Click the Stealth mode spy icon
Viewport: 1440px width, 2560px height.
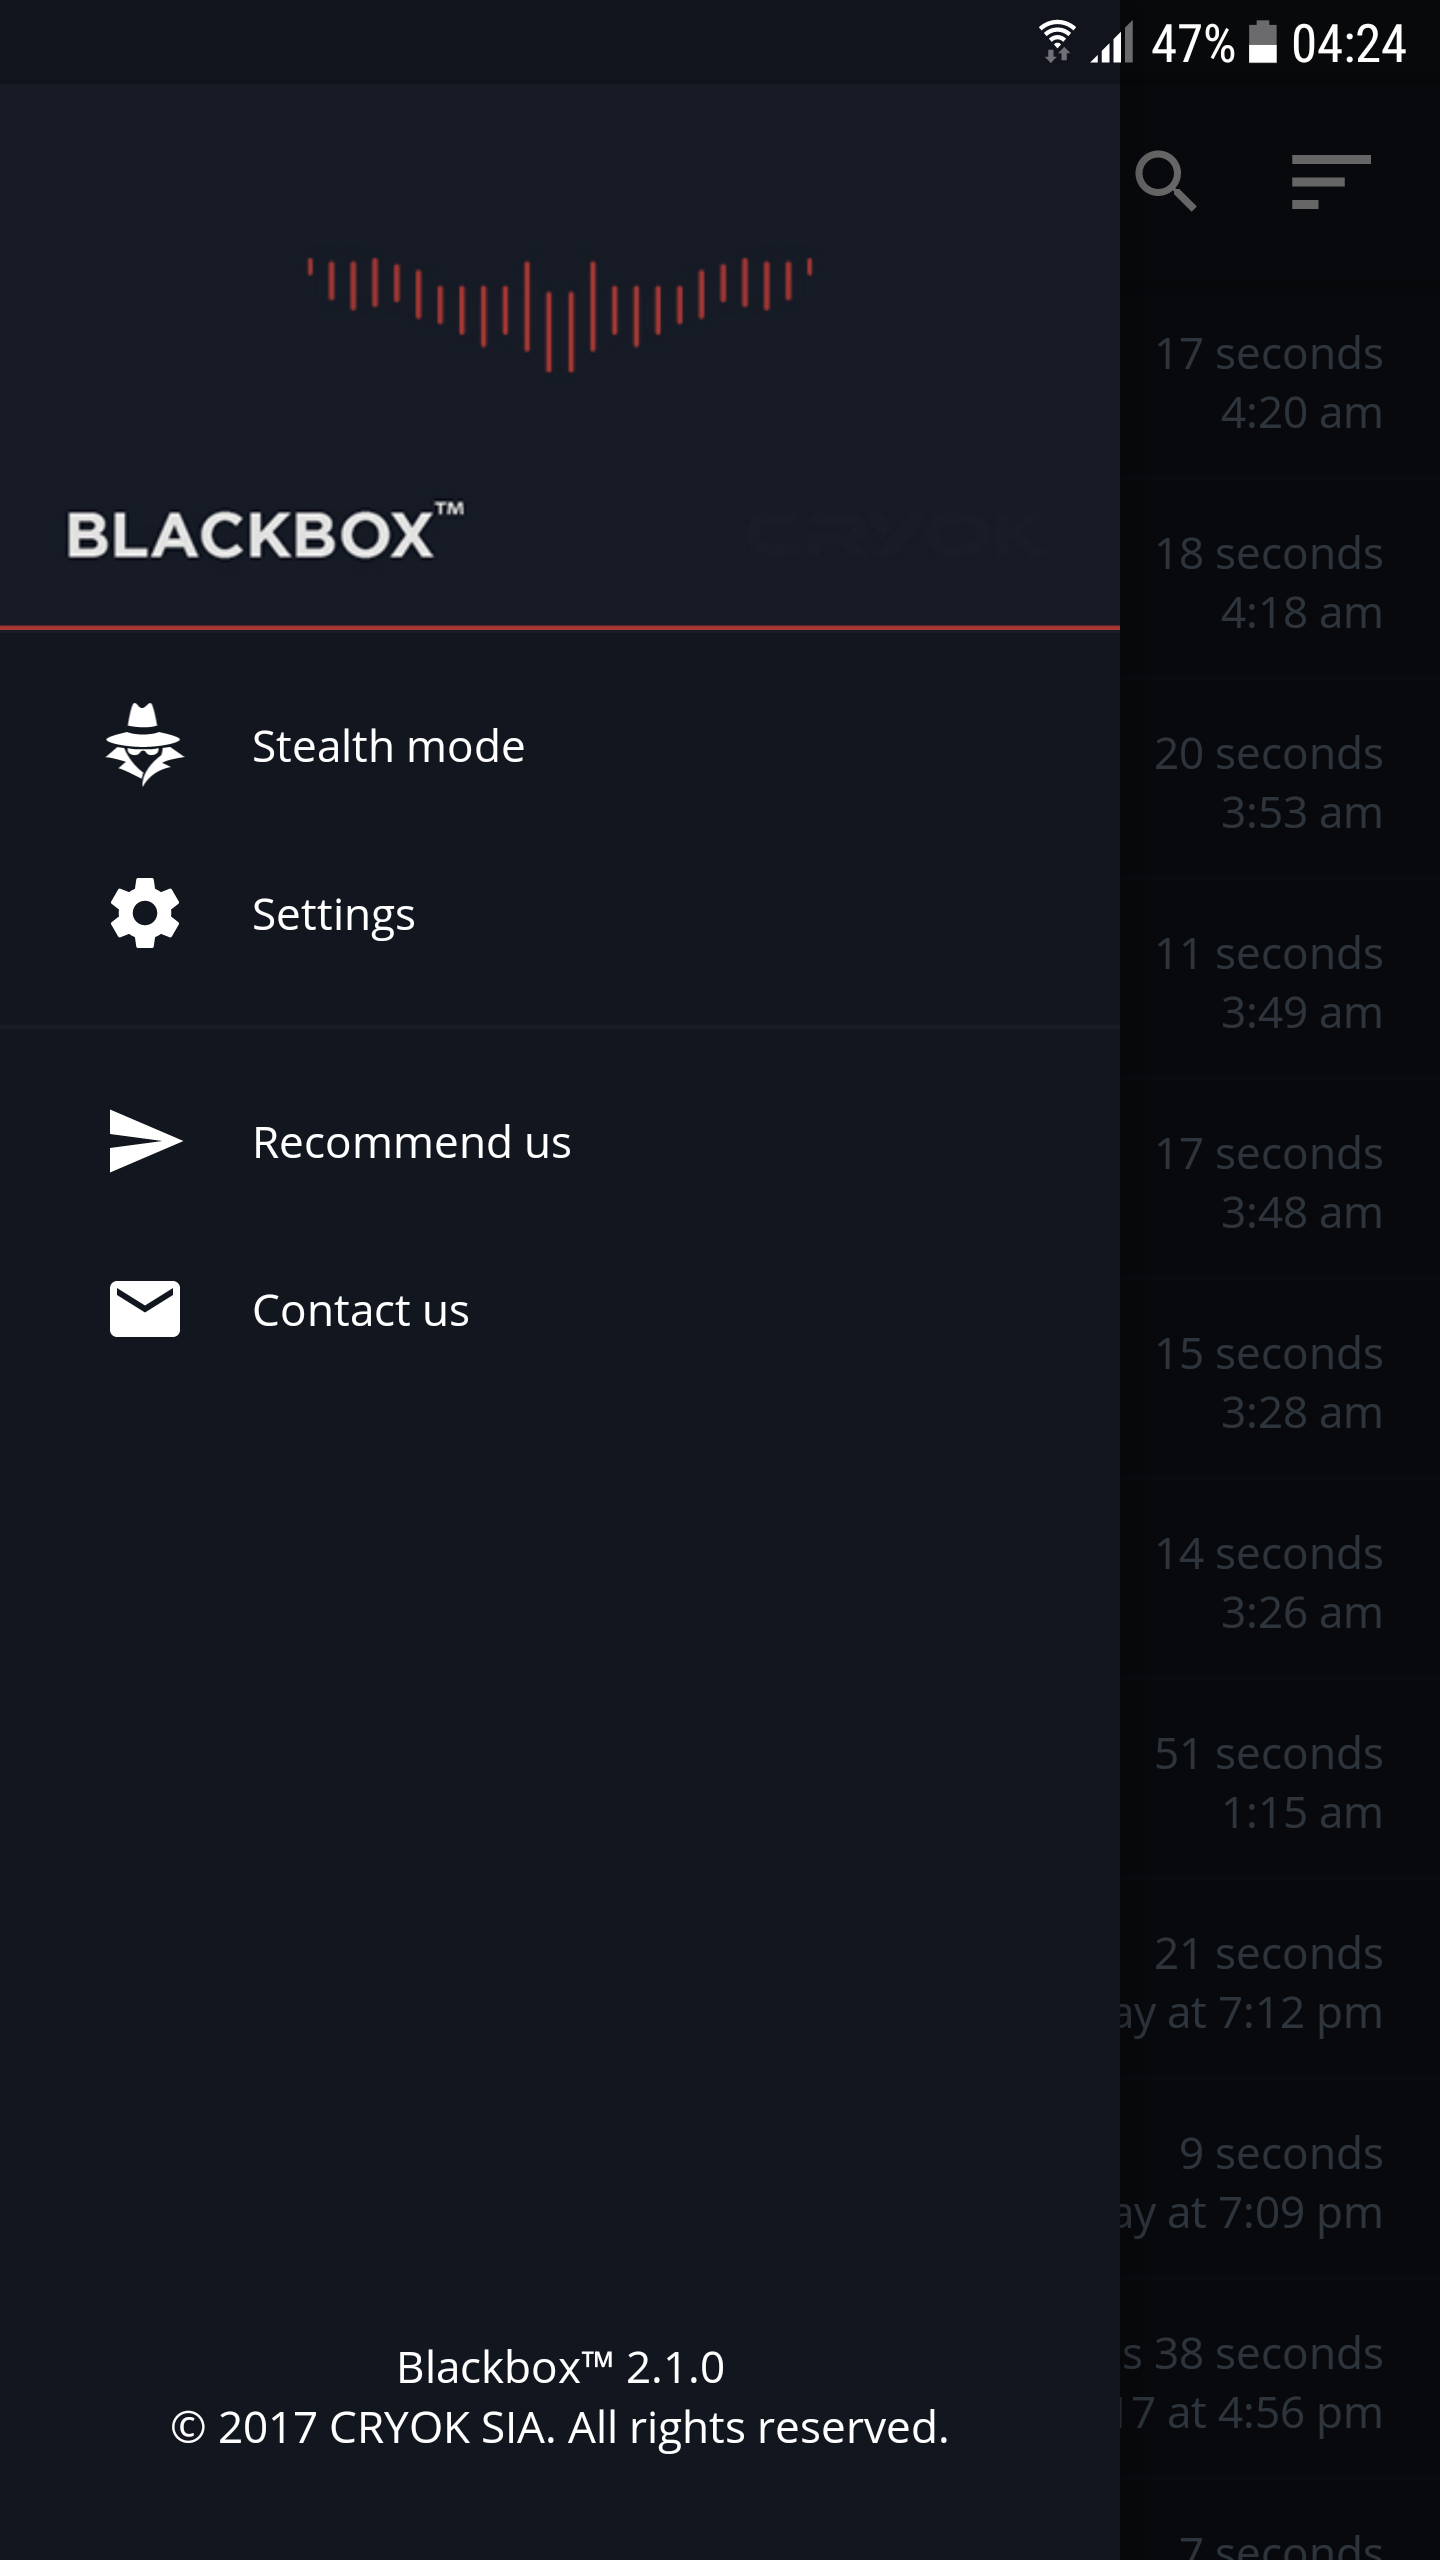(x=145, y=745)
